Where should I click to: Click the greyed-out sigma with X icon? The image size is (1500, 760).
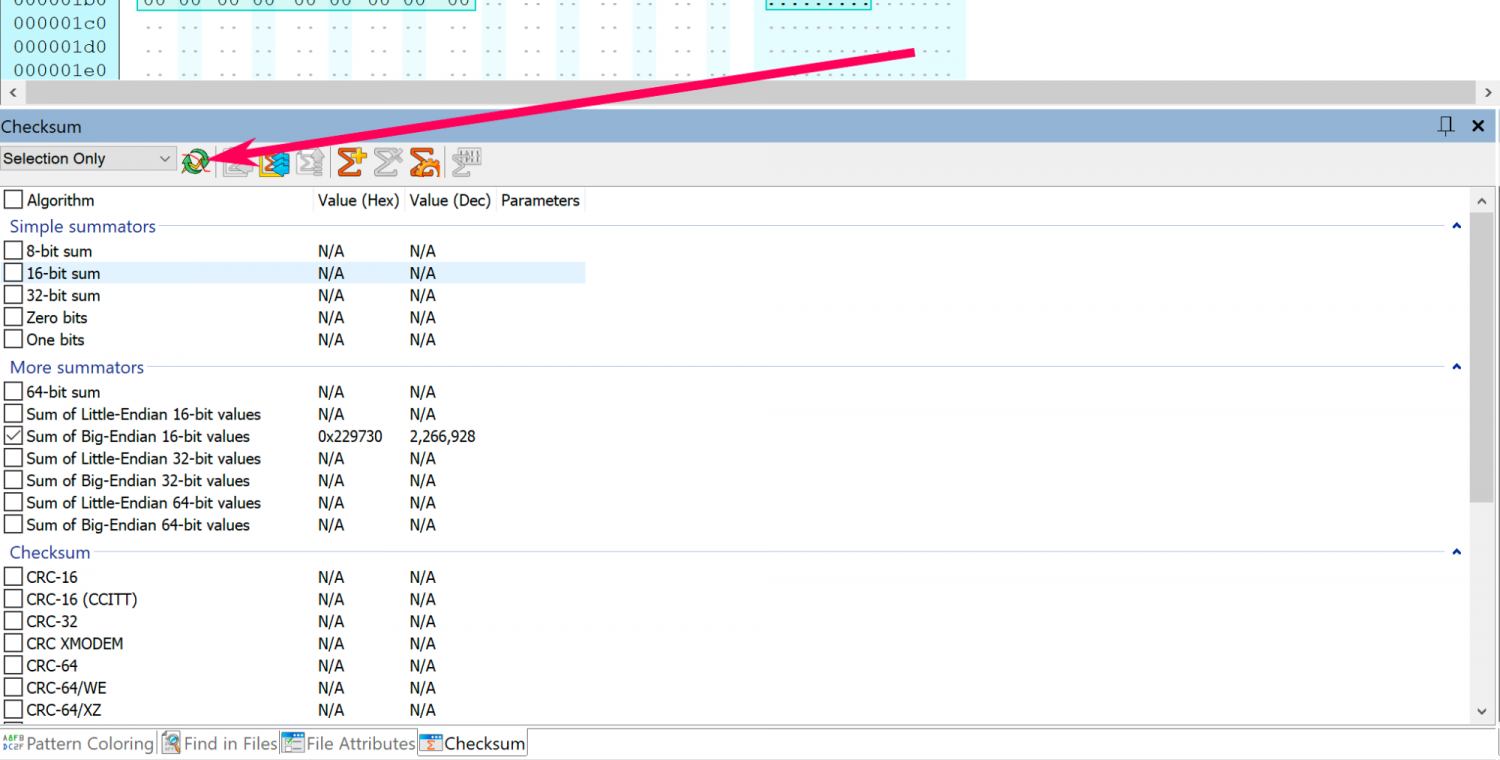pos(388,162)
